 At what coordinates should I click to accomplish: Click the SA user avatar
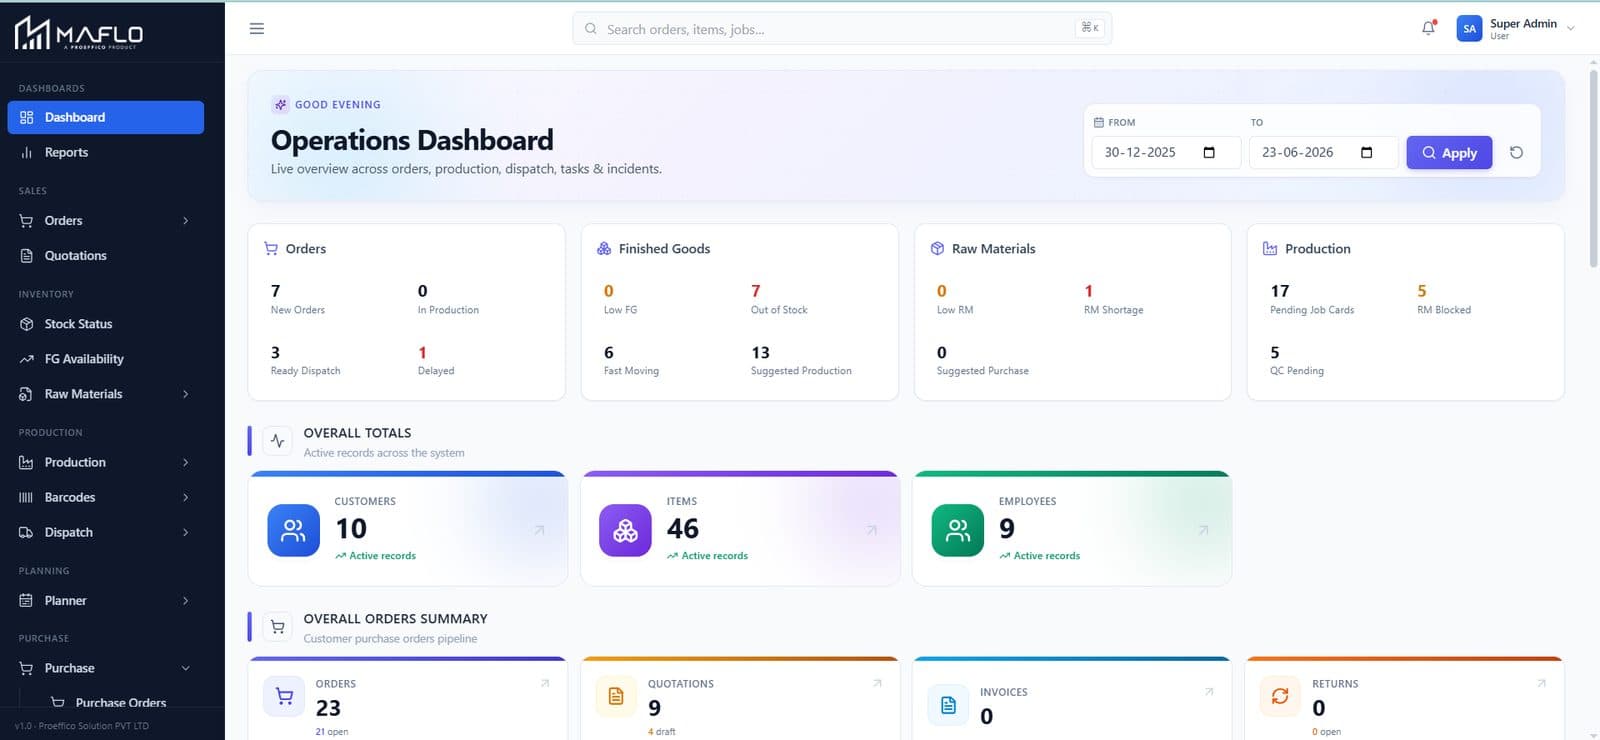[x=1469, y=29]
